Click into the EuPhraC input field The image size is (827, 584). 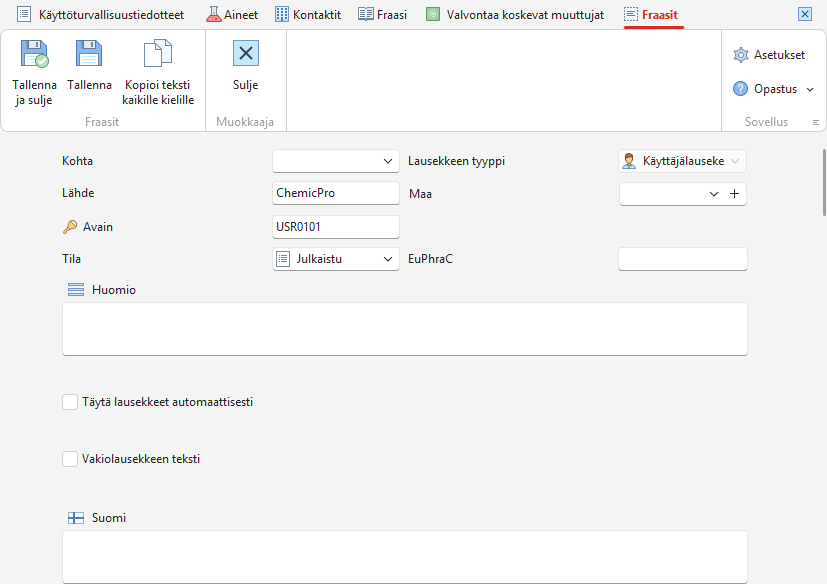coord(682,259)
